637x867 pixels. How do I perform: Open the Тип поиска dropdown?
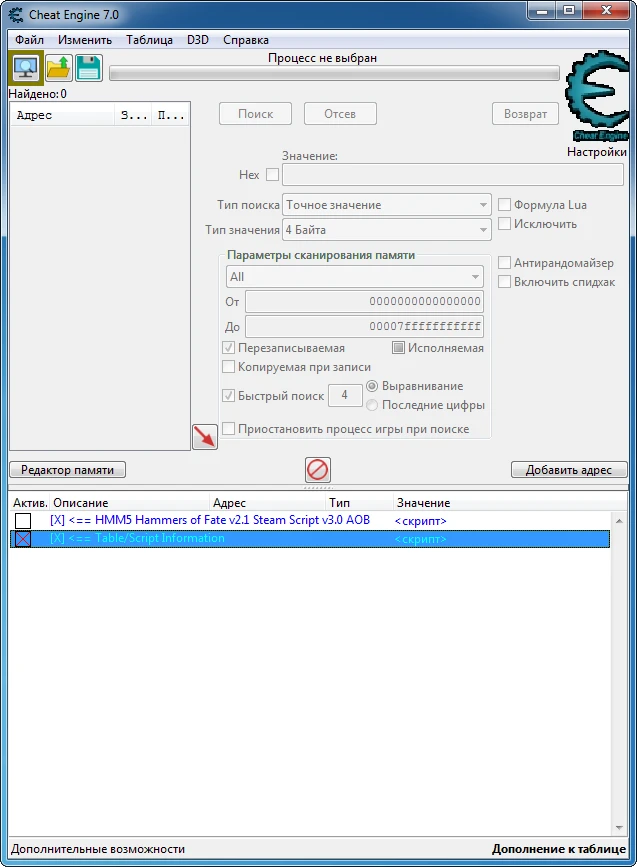point(387,205)
